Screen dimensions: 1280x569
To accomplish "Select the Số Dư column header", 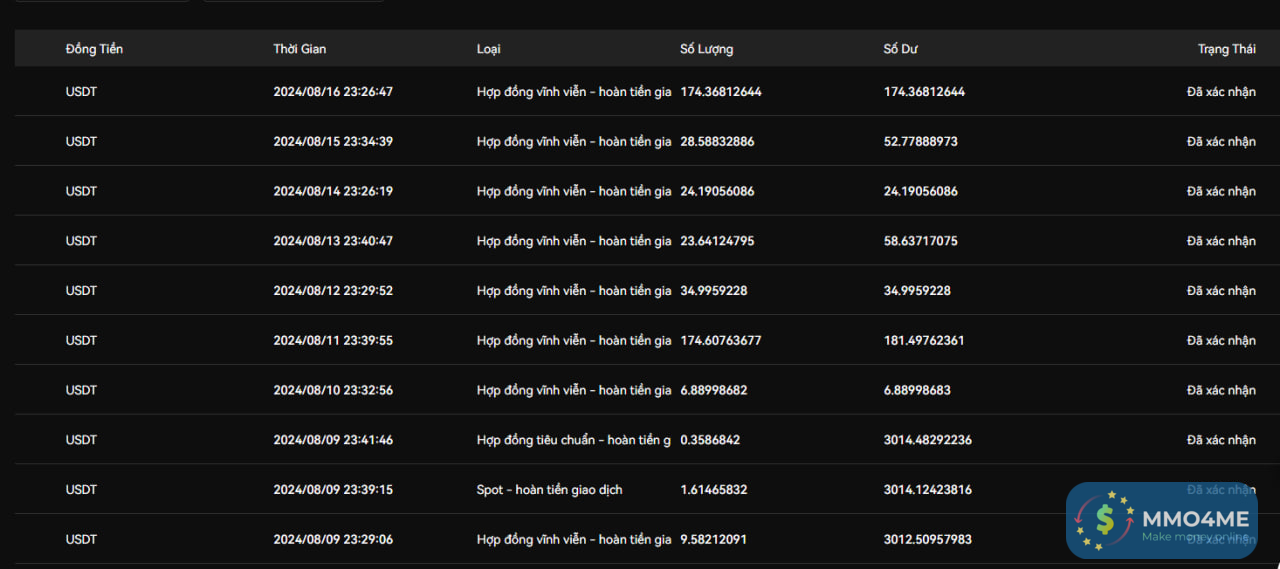I will 901,49.
